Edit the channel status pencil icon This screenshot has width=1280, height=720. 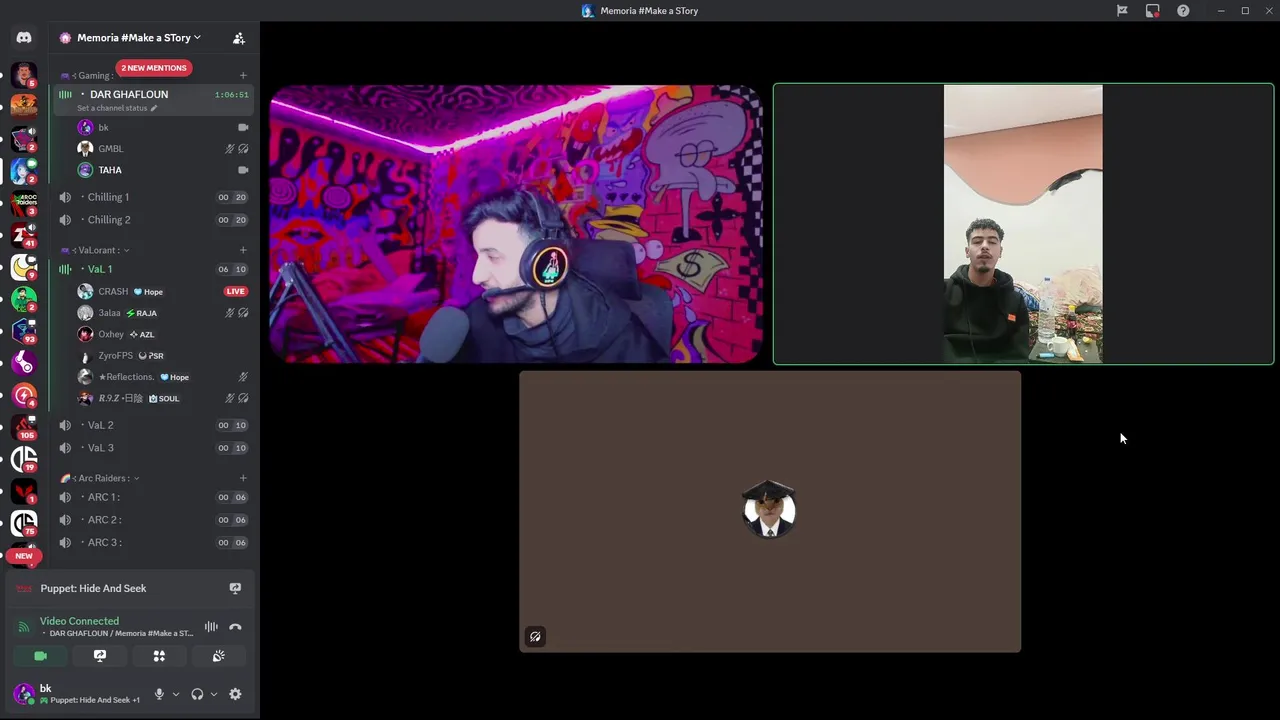click(x=154, y=108)
